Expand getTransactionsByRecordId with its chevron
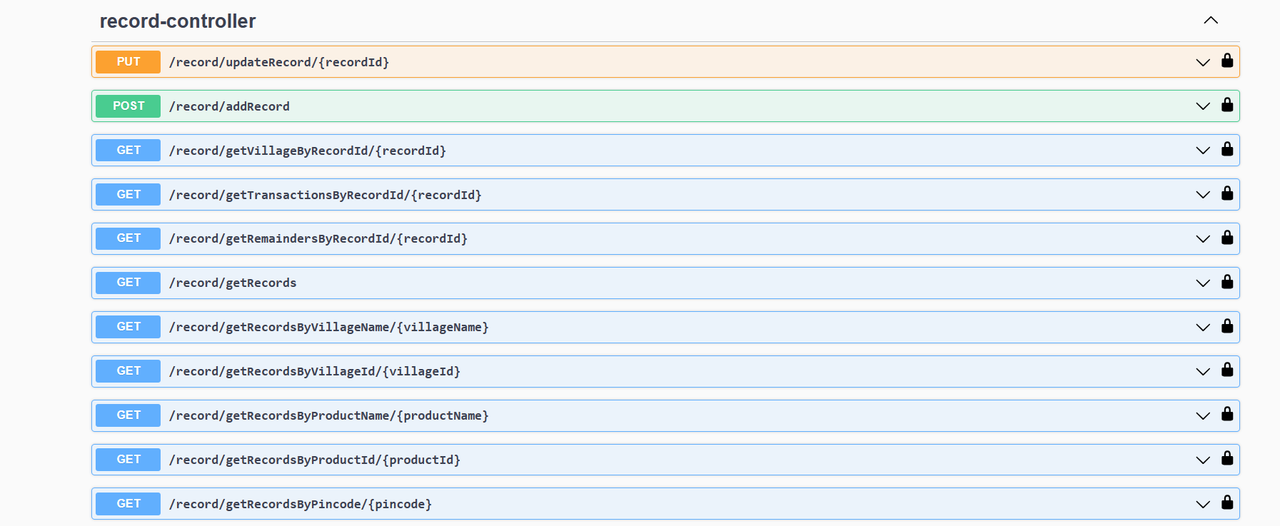 (1204, 194)
